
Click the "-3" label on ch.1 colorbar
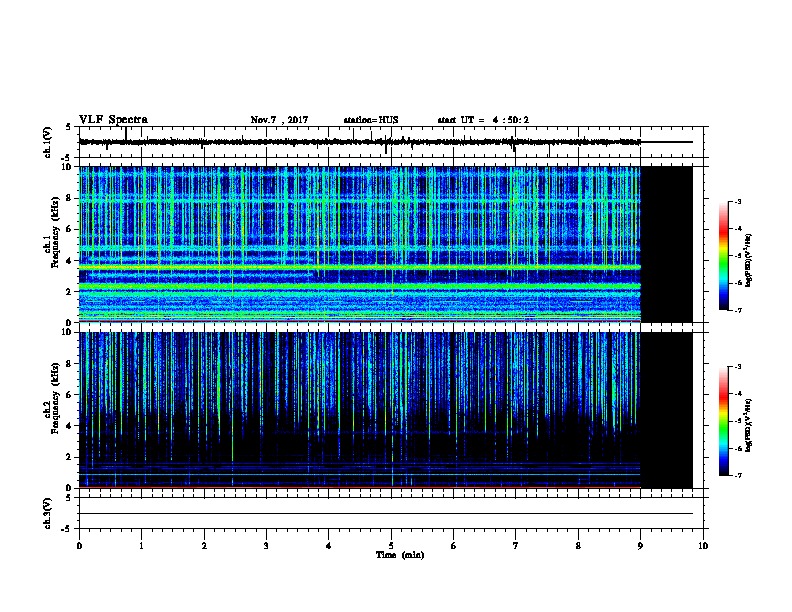click(x=737, y=201)
